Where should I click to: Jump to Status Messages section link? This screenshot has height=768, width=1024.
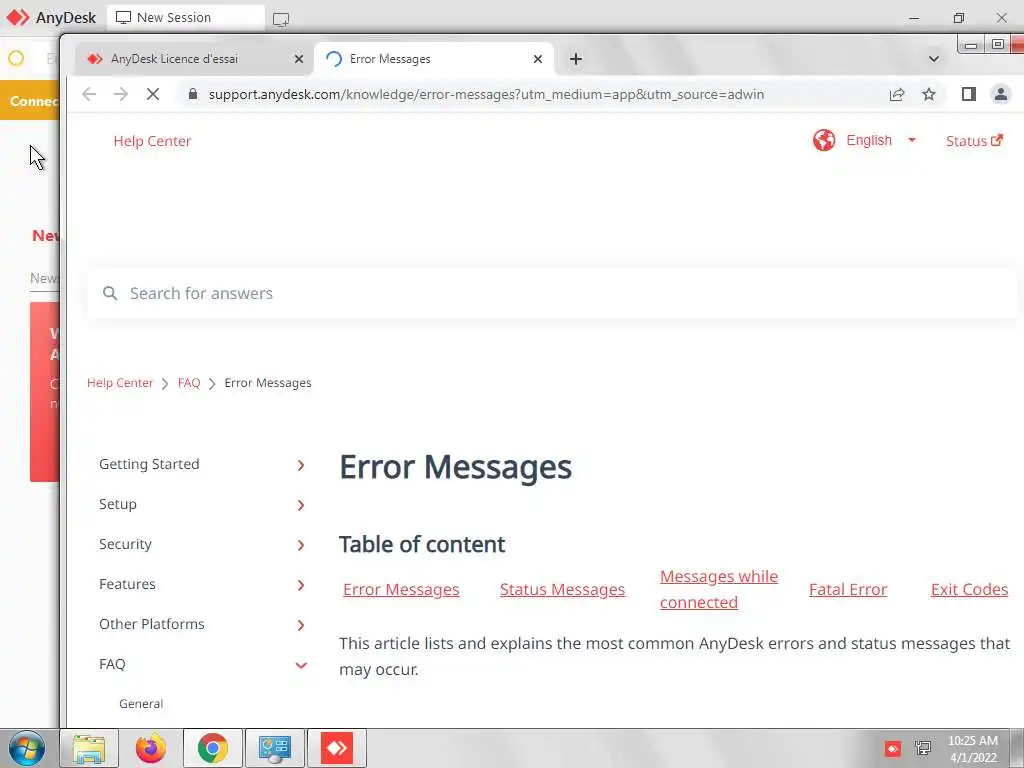[562, 590]
